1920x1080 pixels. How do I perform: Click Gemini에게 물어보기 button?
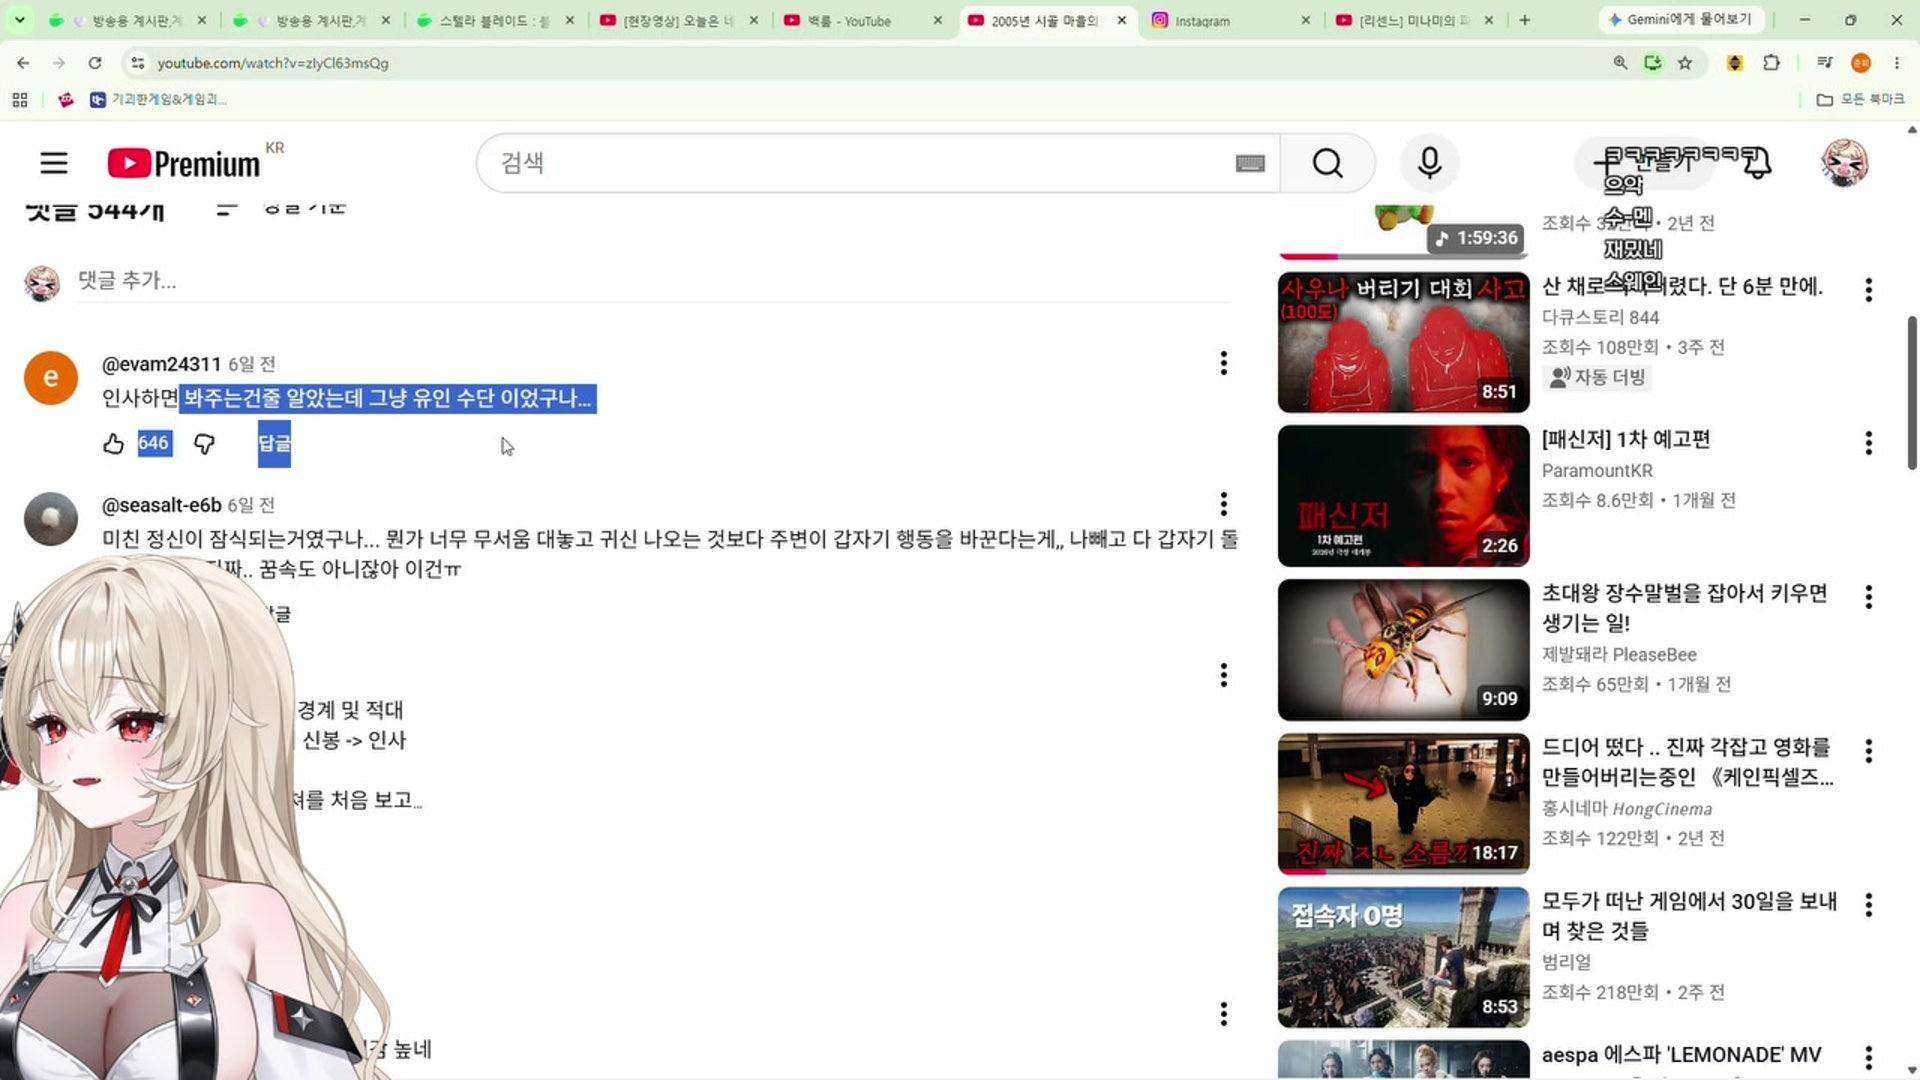click(x=1680, y=20)
